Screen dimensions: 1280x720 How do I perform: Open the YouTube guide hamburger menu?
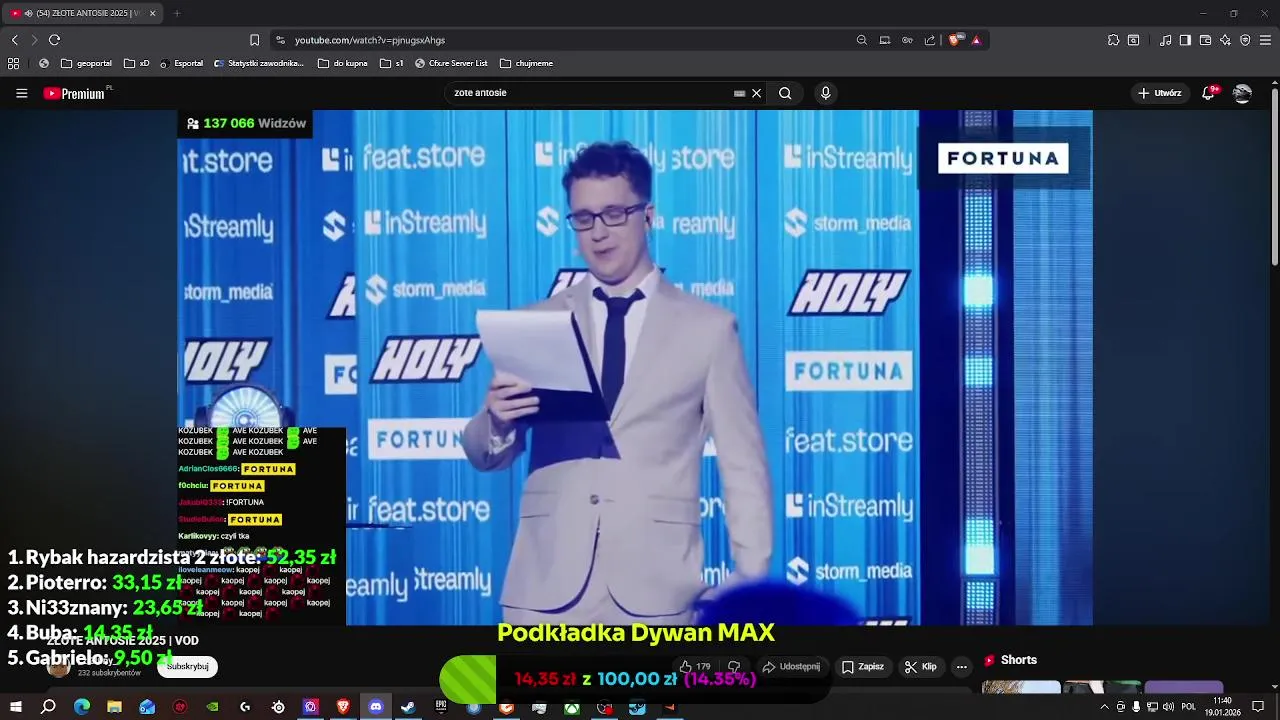click(21, 93)
